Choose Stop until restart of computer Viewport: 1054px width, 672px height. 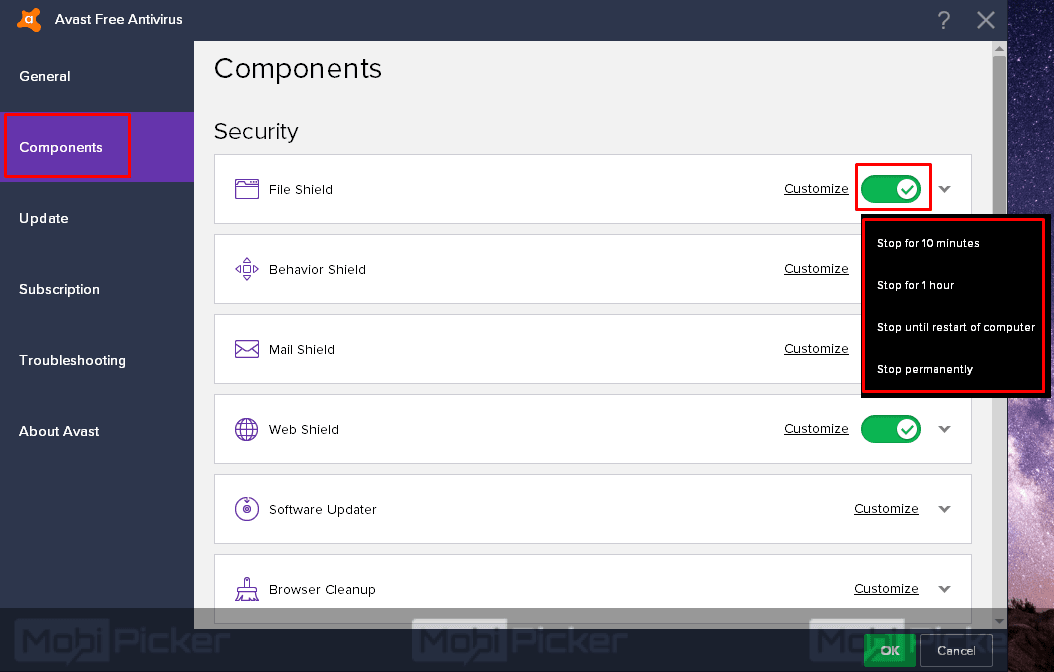click(954, 327)
